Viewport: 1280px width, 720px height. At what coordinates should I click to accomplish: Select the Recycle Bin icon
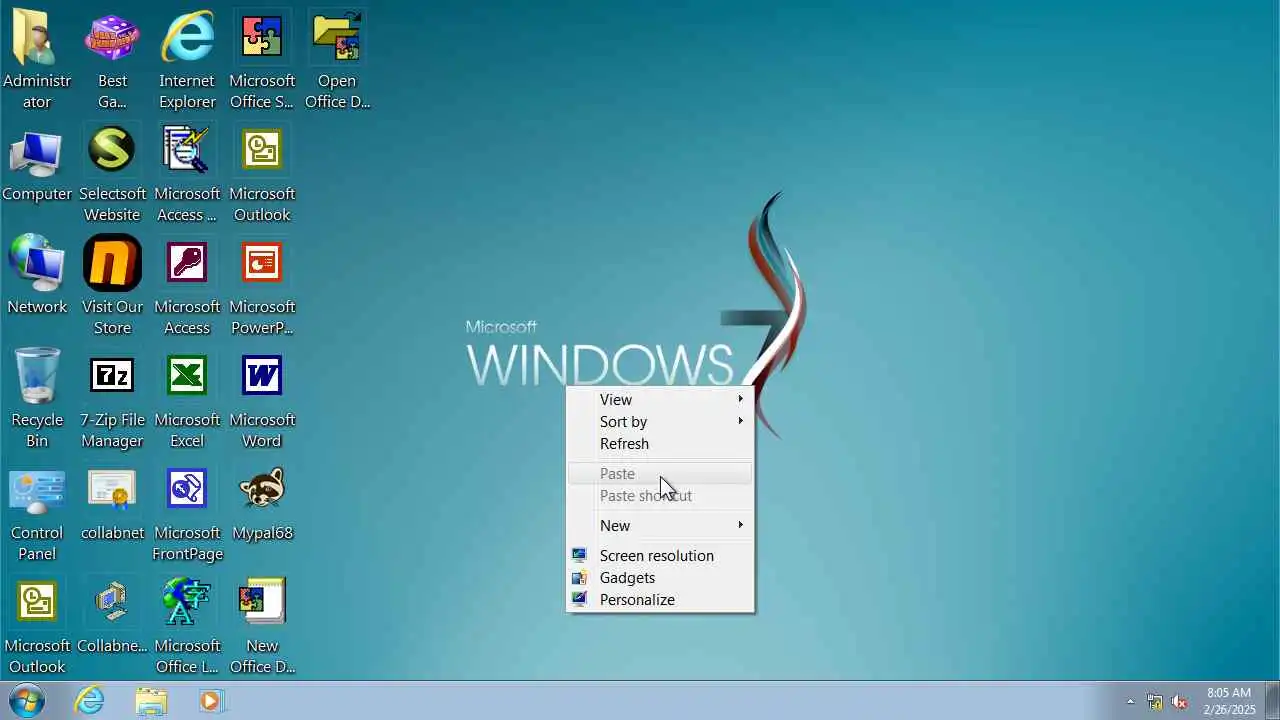pyautogui.click(x=37, y=399)
